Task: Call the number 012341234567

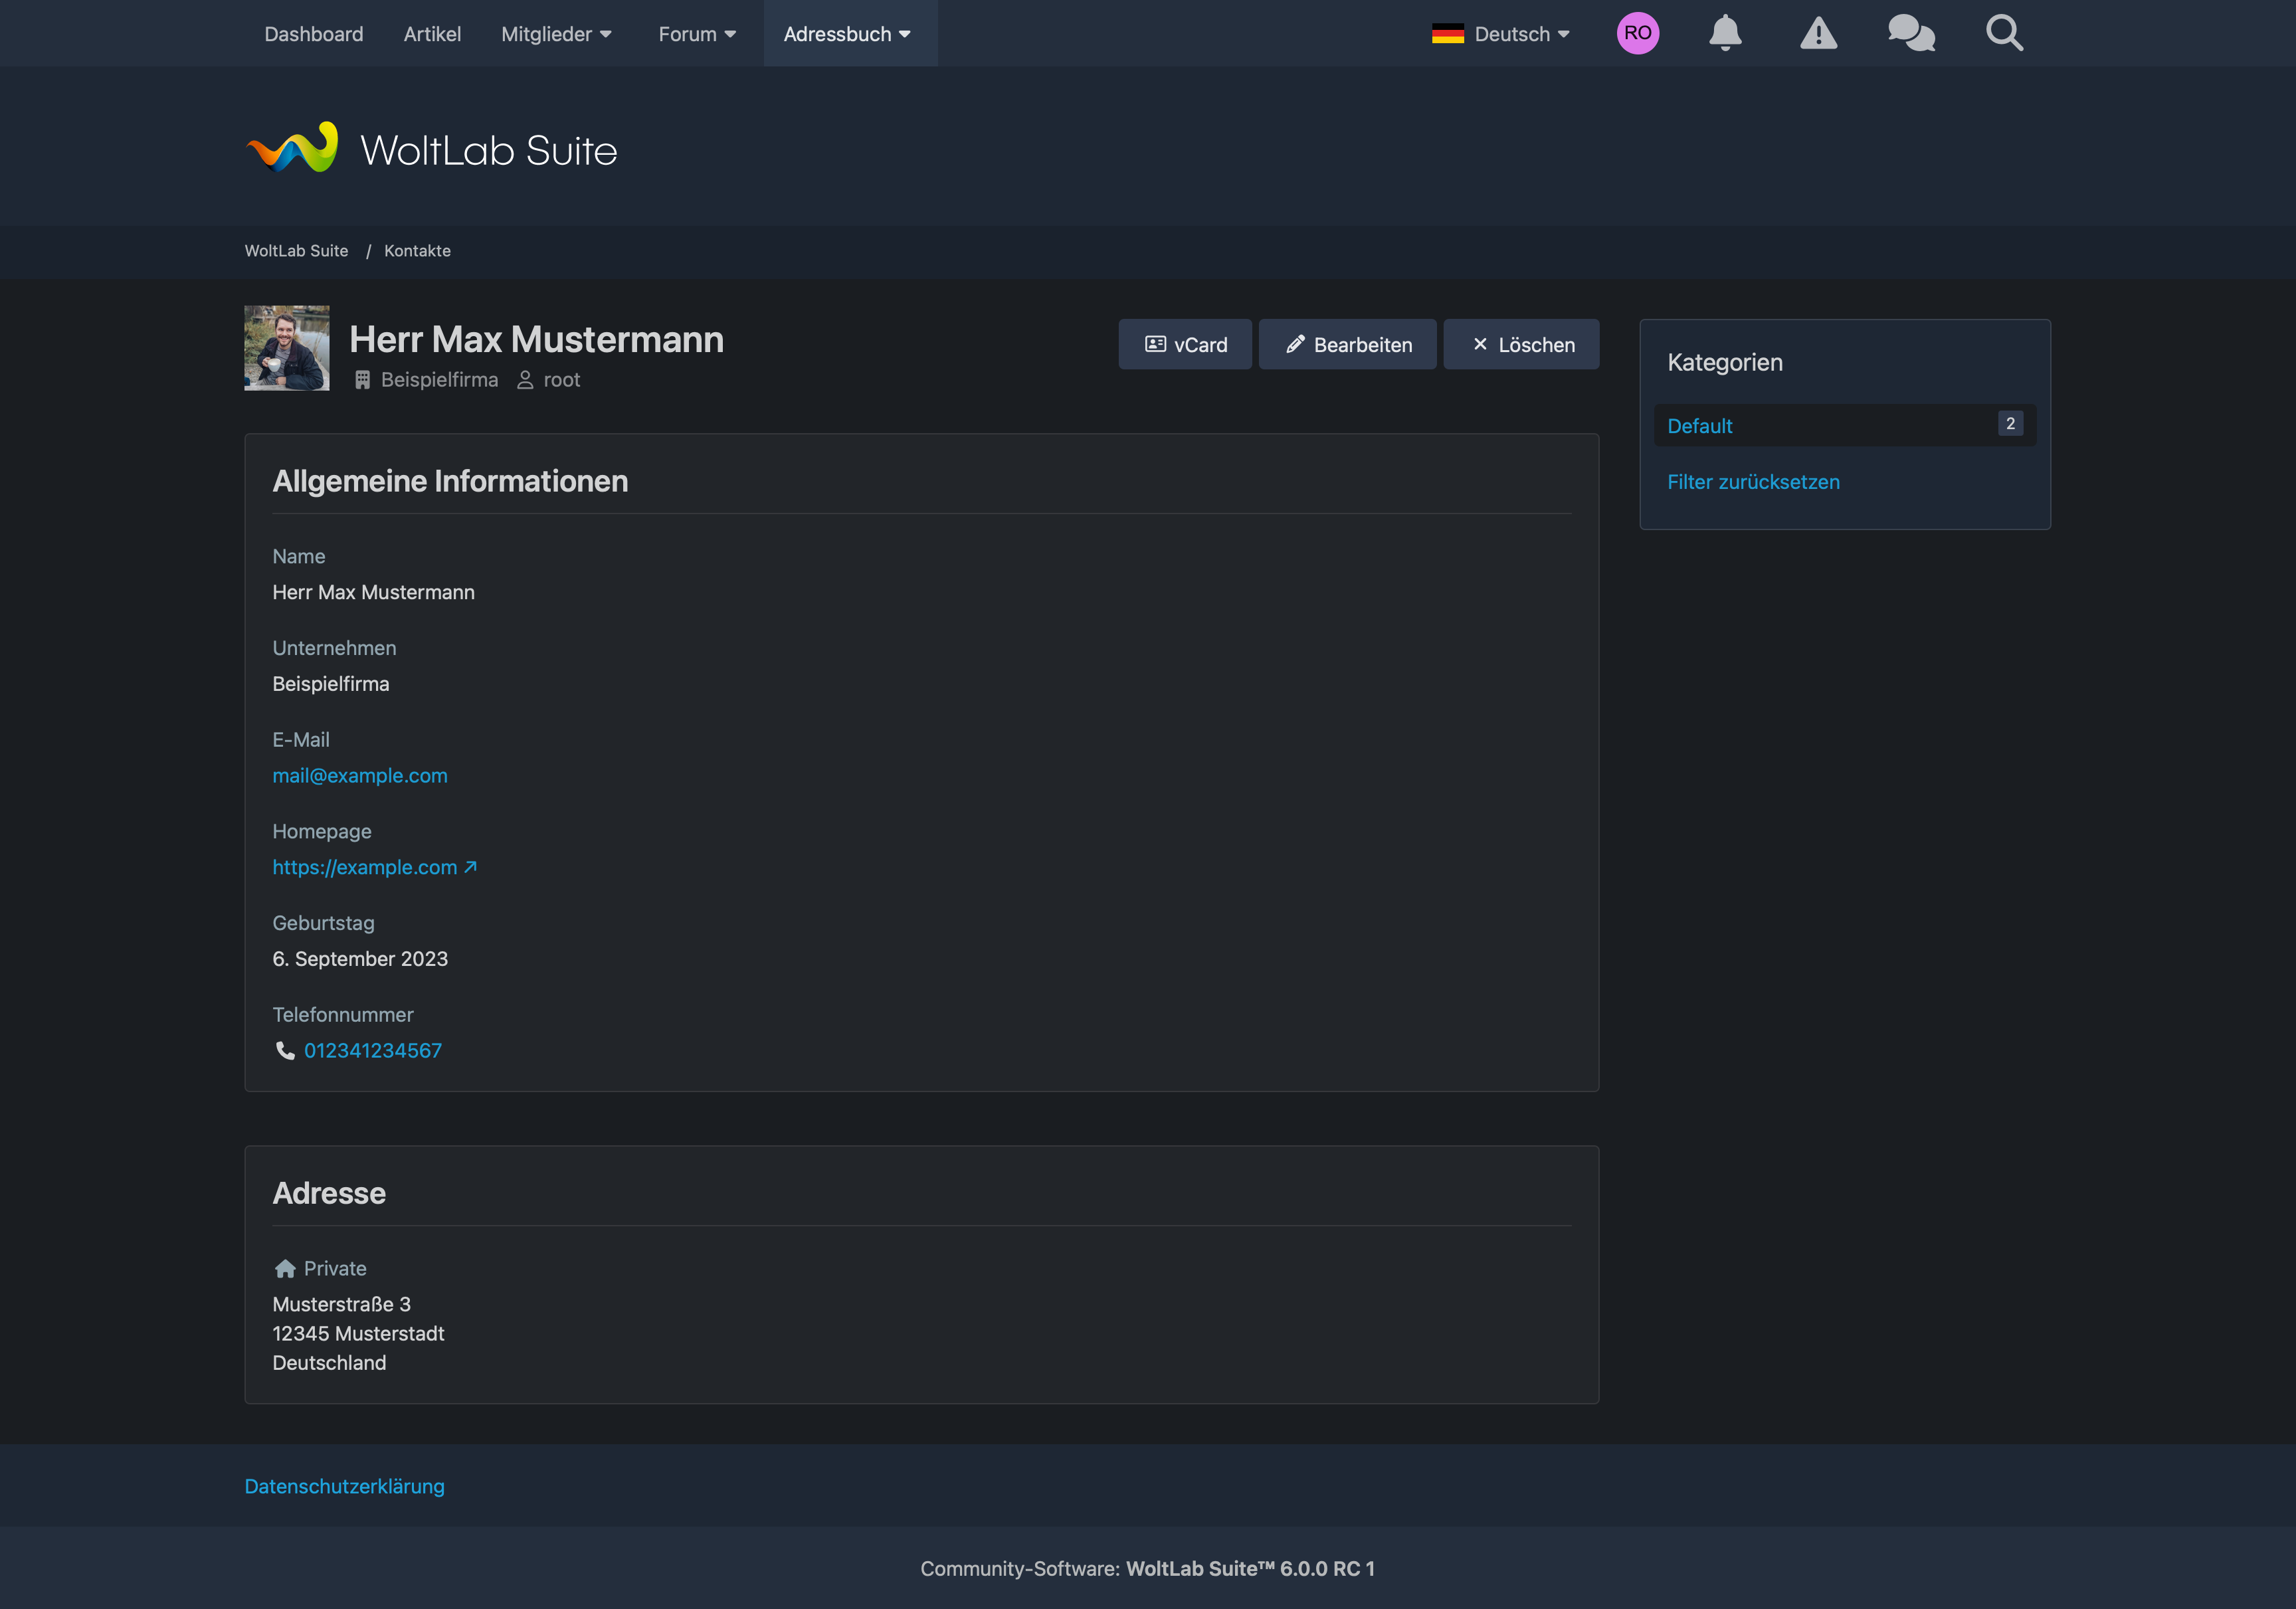Action: click(373, 1050)
